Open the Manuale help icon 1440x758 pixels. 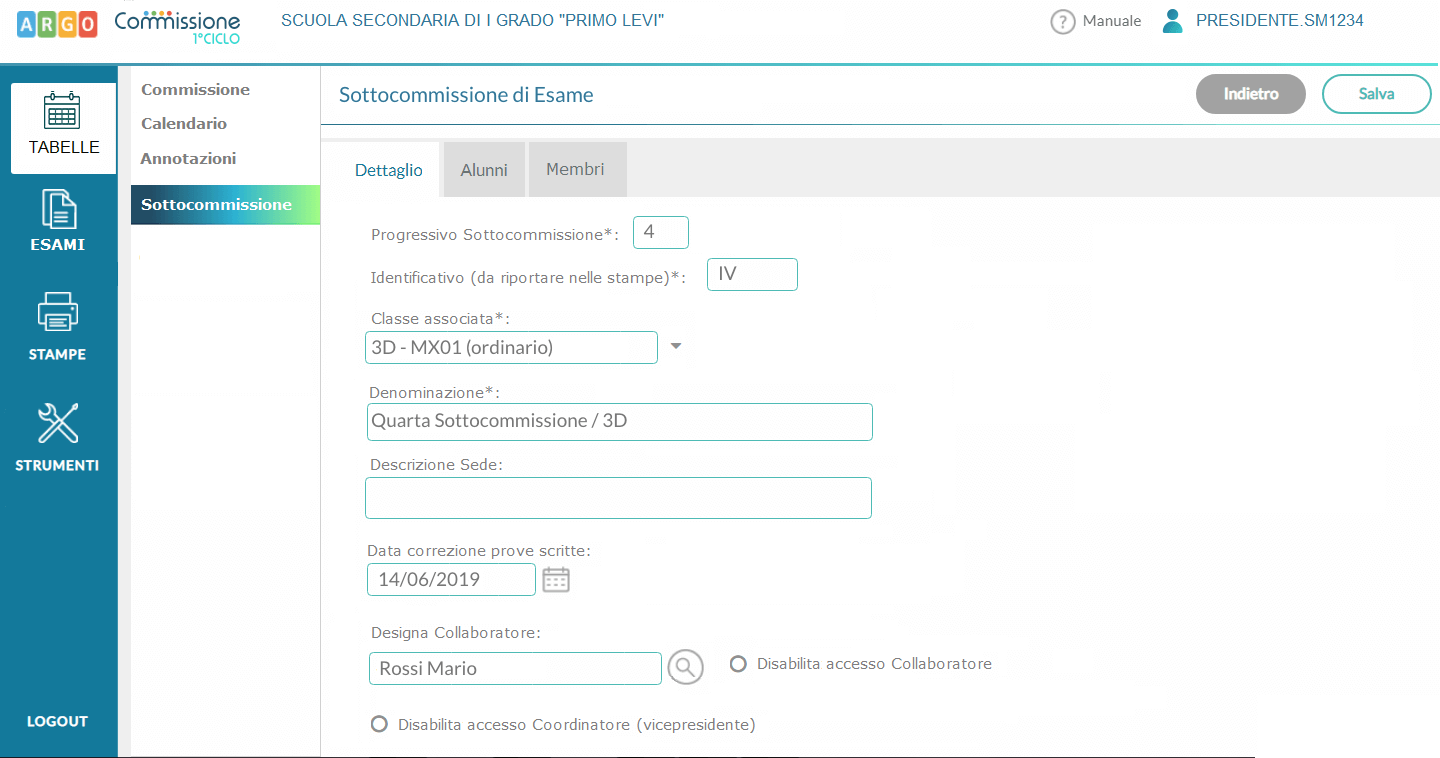[1062, 21]
